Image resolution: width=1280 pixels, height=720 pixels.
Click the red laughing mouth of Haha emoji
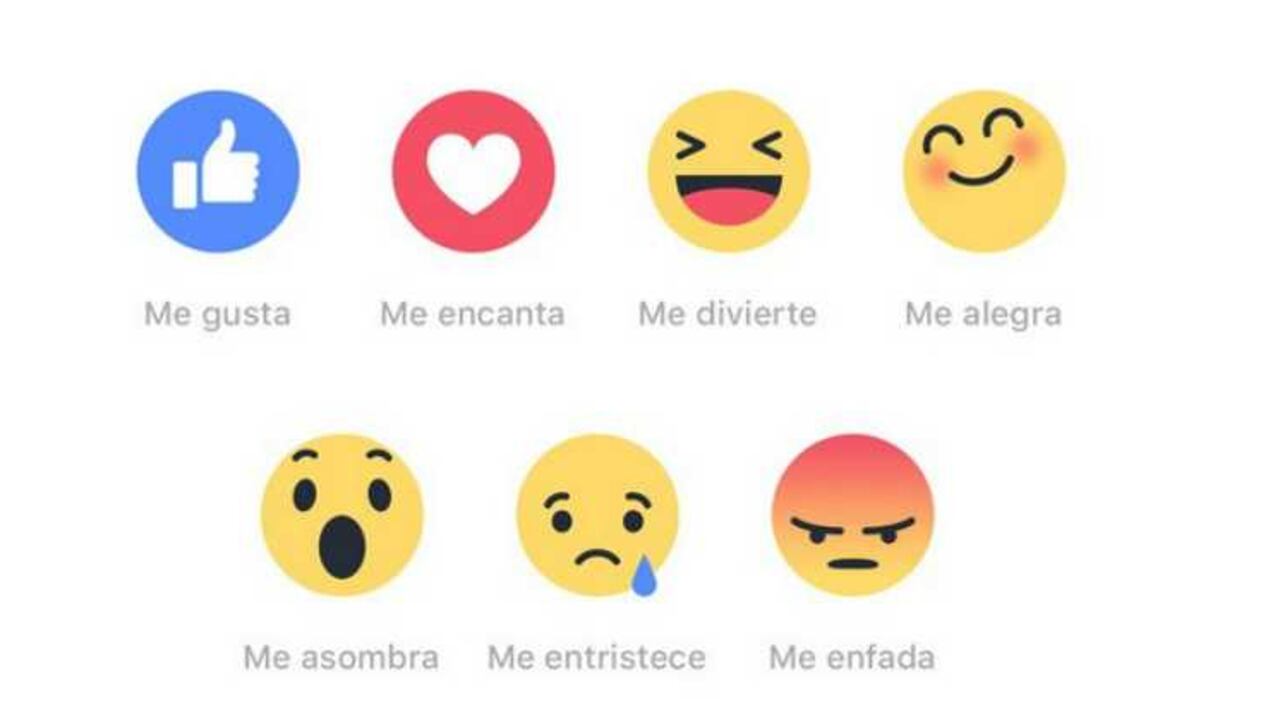pos(729,200)
